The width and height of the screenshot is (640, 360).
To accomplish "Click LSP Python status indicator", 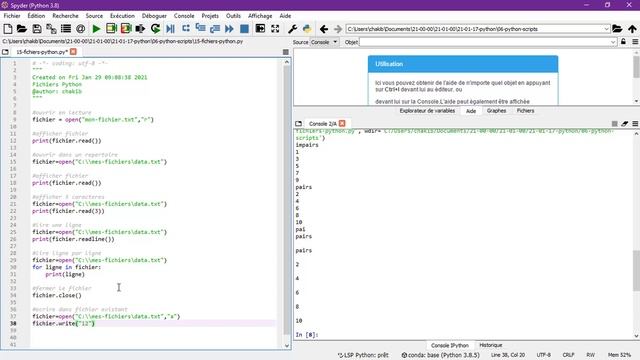I will tap(363, 355).
